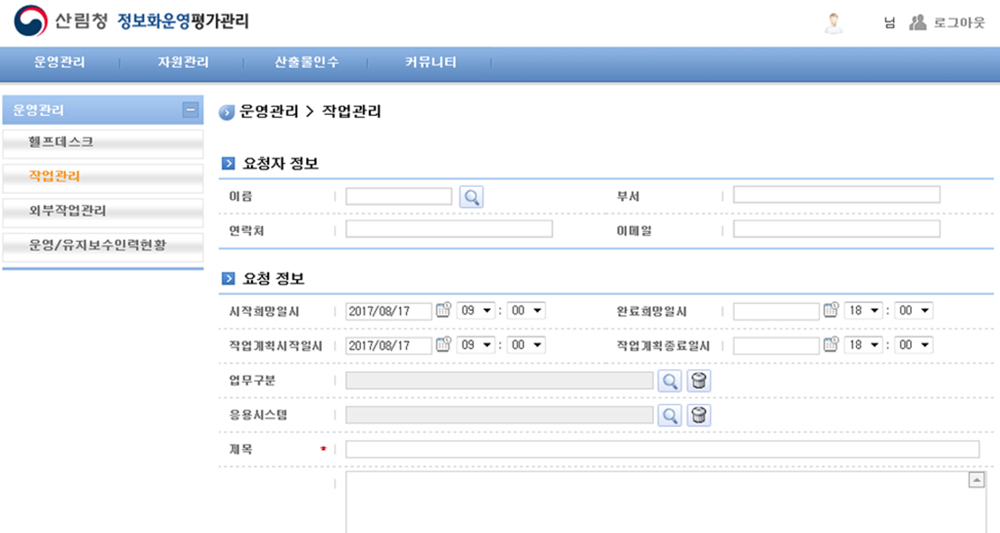
Task: Open the 커뮤니티 top menu
Action: click(431, 62)
